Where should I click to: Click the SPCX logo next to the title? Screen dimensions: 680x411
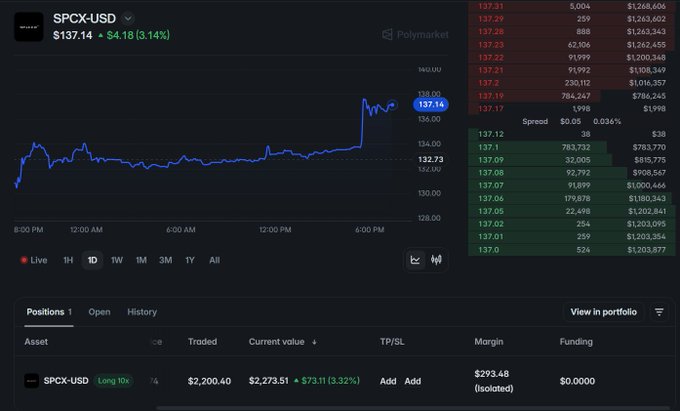[29, 27]
